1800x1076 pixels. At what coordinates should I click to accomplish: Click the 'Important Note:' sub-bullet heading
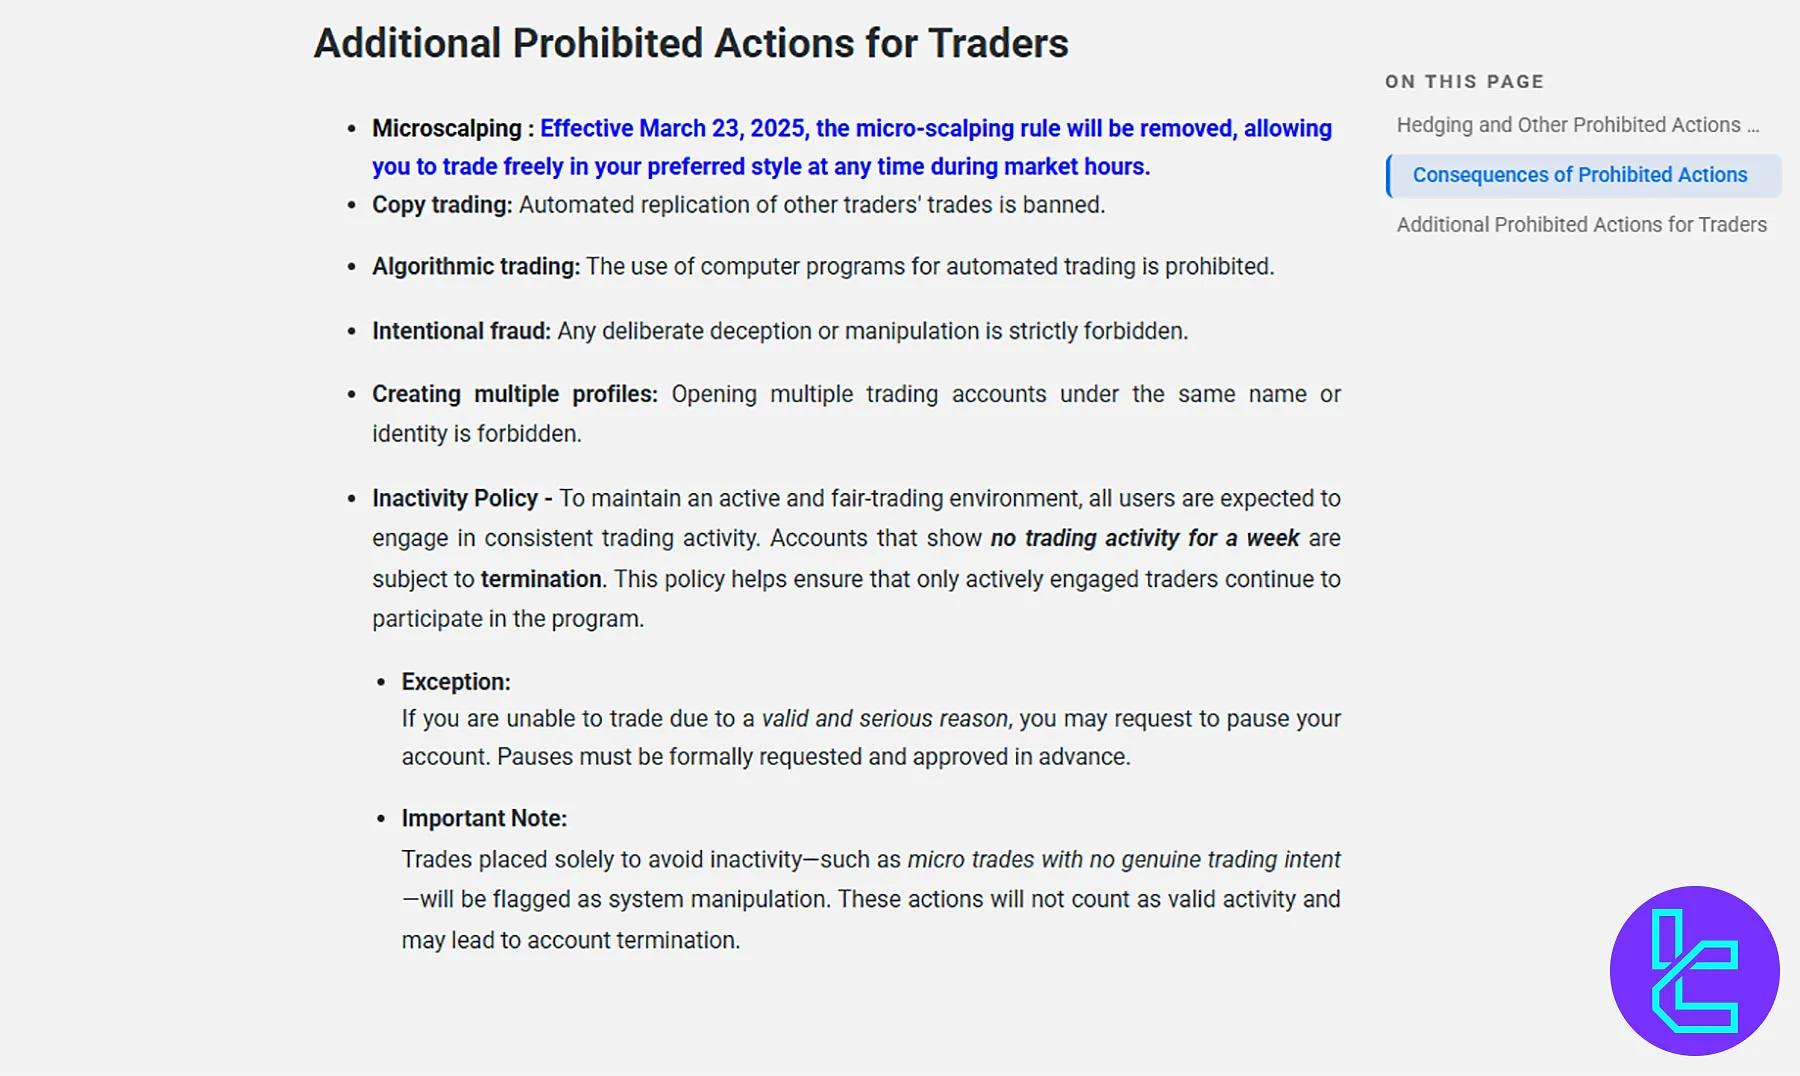pyautogui.click(x=483, y=817)
